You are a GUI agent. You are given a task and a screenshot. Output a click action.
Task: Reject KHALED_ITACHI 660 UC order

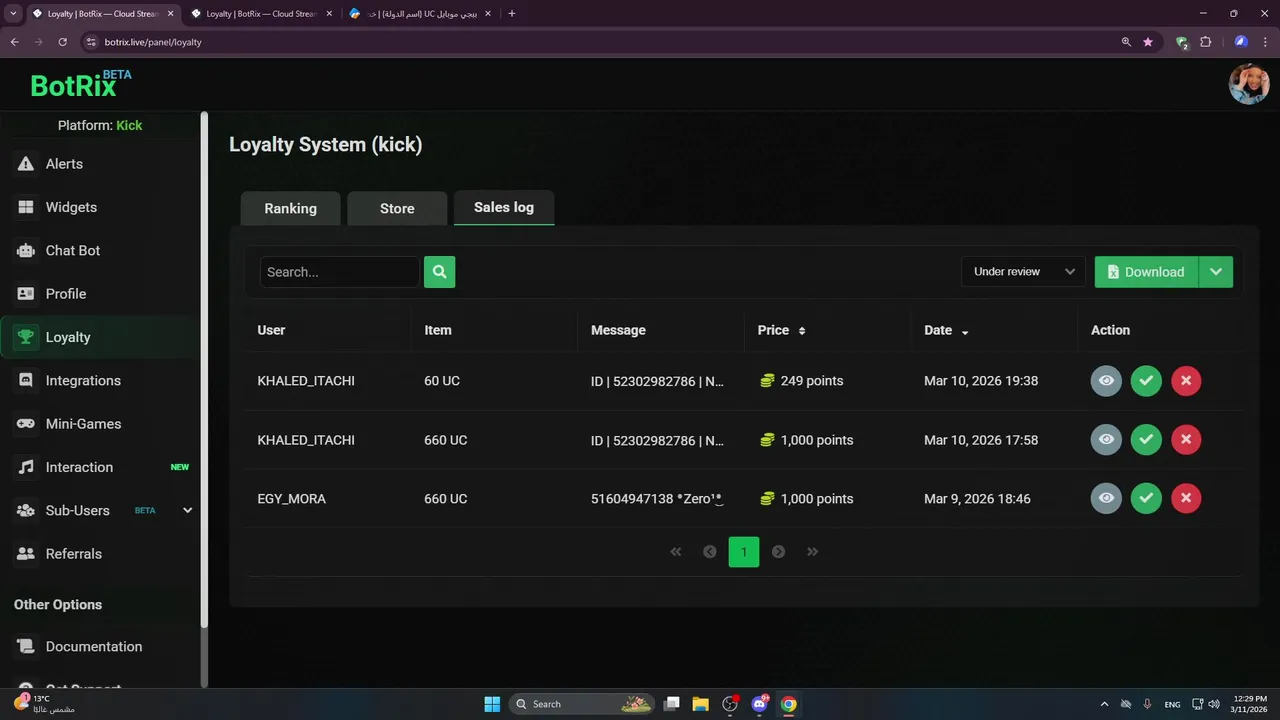(x=1186, y=440)
